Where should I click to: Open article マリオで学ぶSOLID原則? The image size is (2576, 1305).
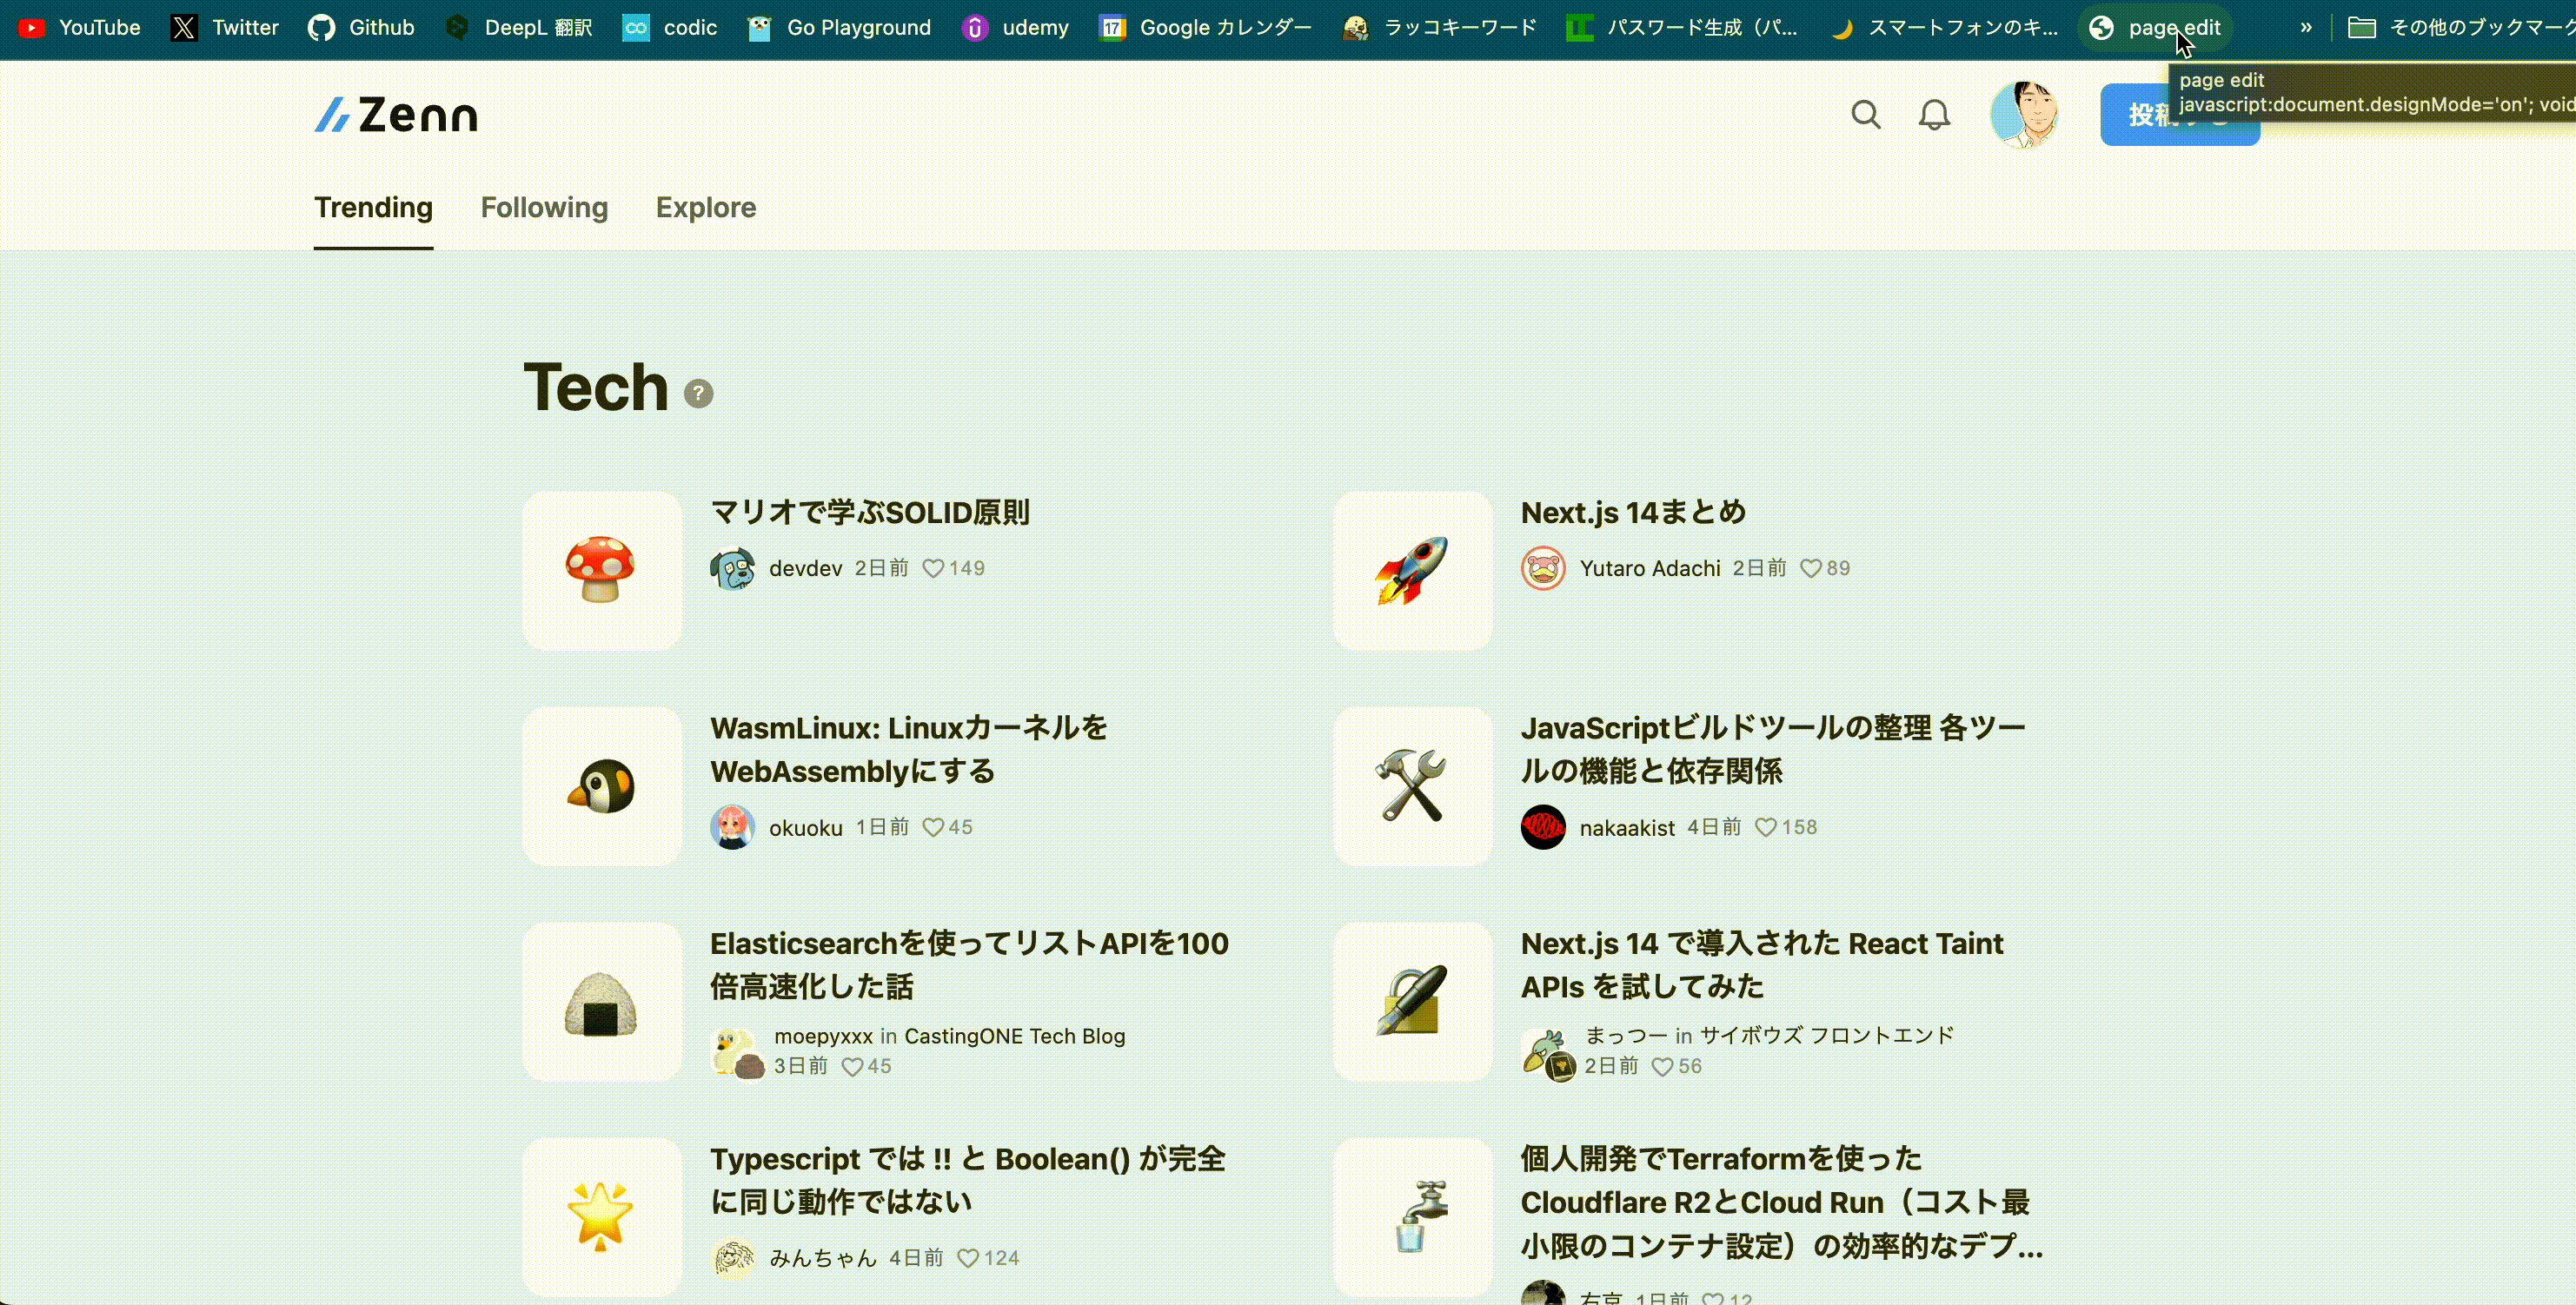point(869,512)
